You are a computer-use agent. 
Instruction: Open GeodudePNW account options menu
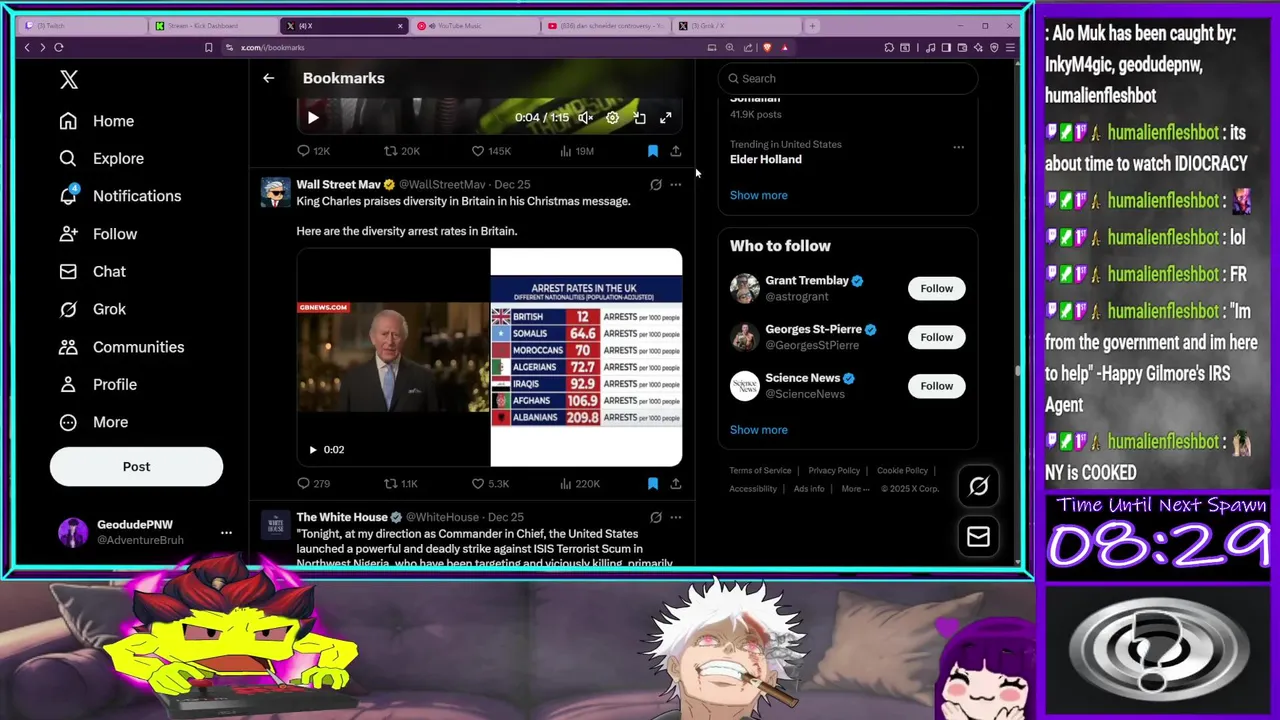tap(226, 532)
